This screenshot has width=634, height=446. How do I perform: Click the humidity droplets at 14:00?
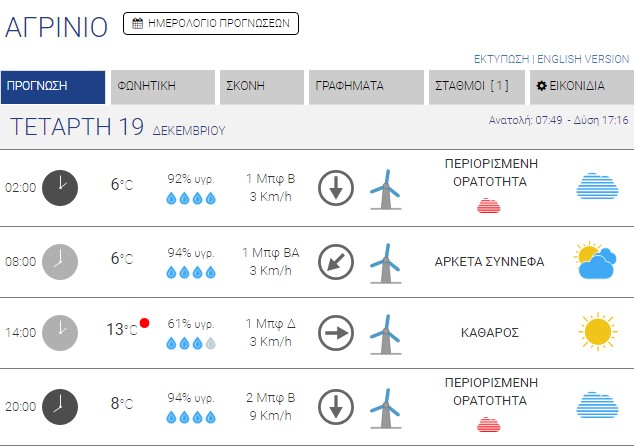(191, 343)
